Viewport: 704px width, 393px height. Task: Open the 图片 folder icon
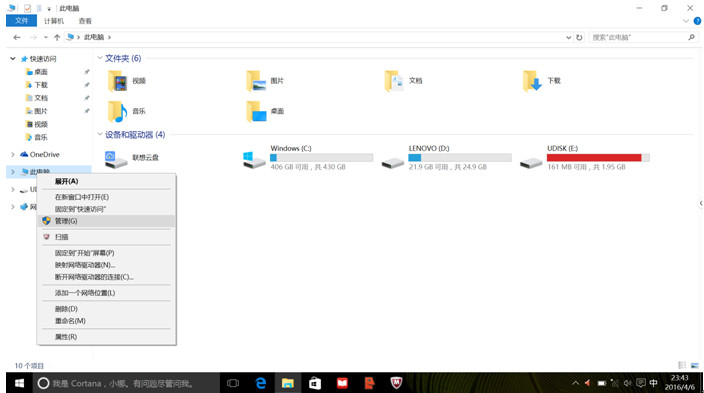coord(256,81)
